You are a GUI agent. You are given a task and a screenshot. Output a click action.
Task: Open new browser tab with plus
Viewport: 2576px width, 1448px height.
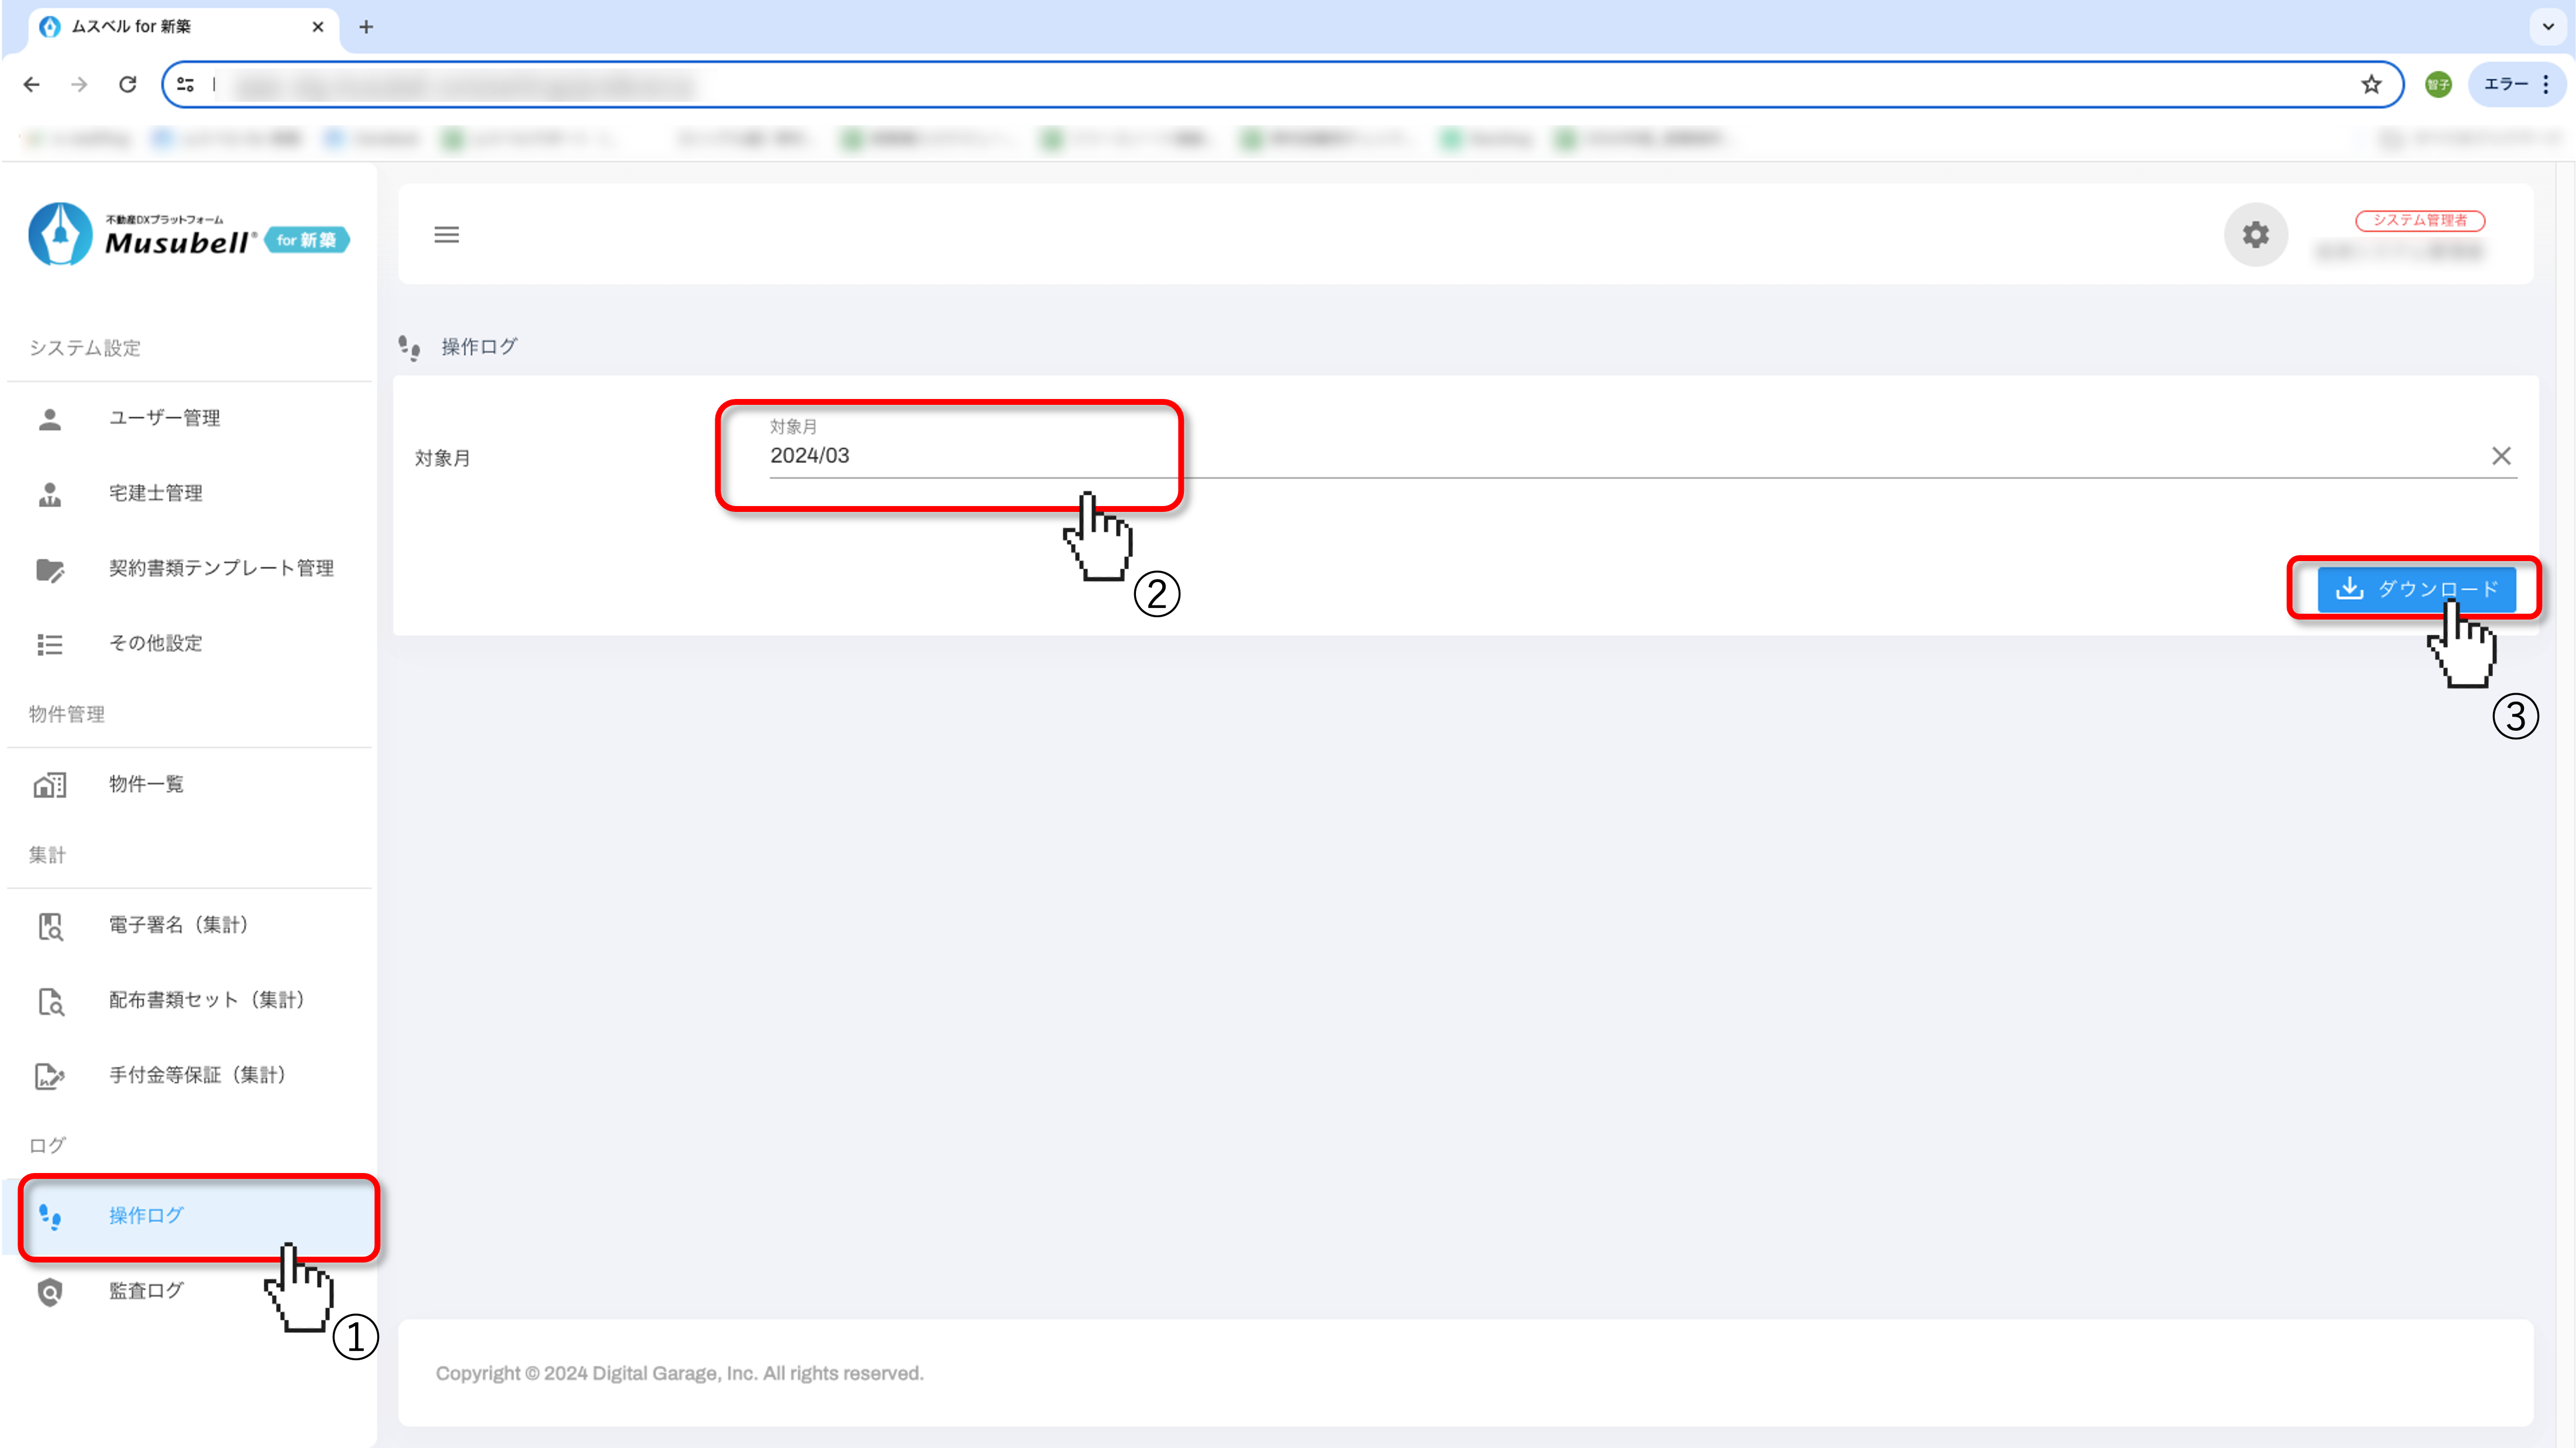tap(366, 27)
